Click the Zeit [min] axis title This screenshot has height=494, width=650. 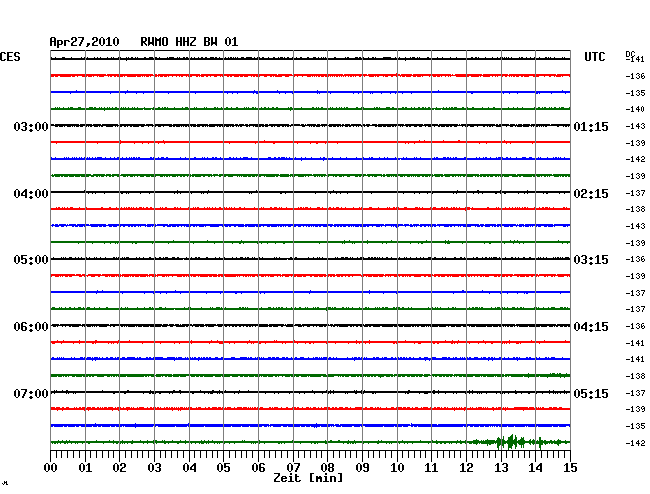pos(308,478)
